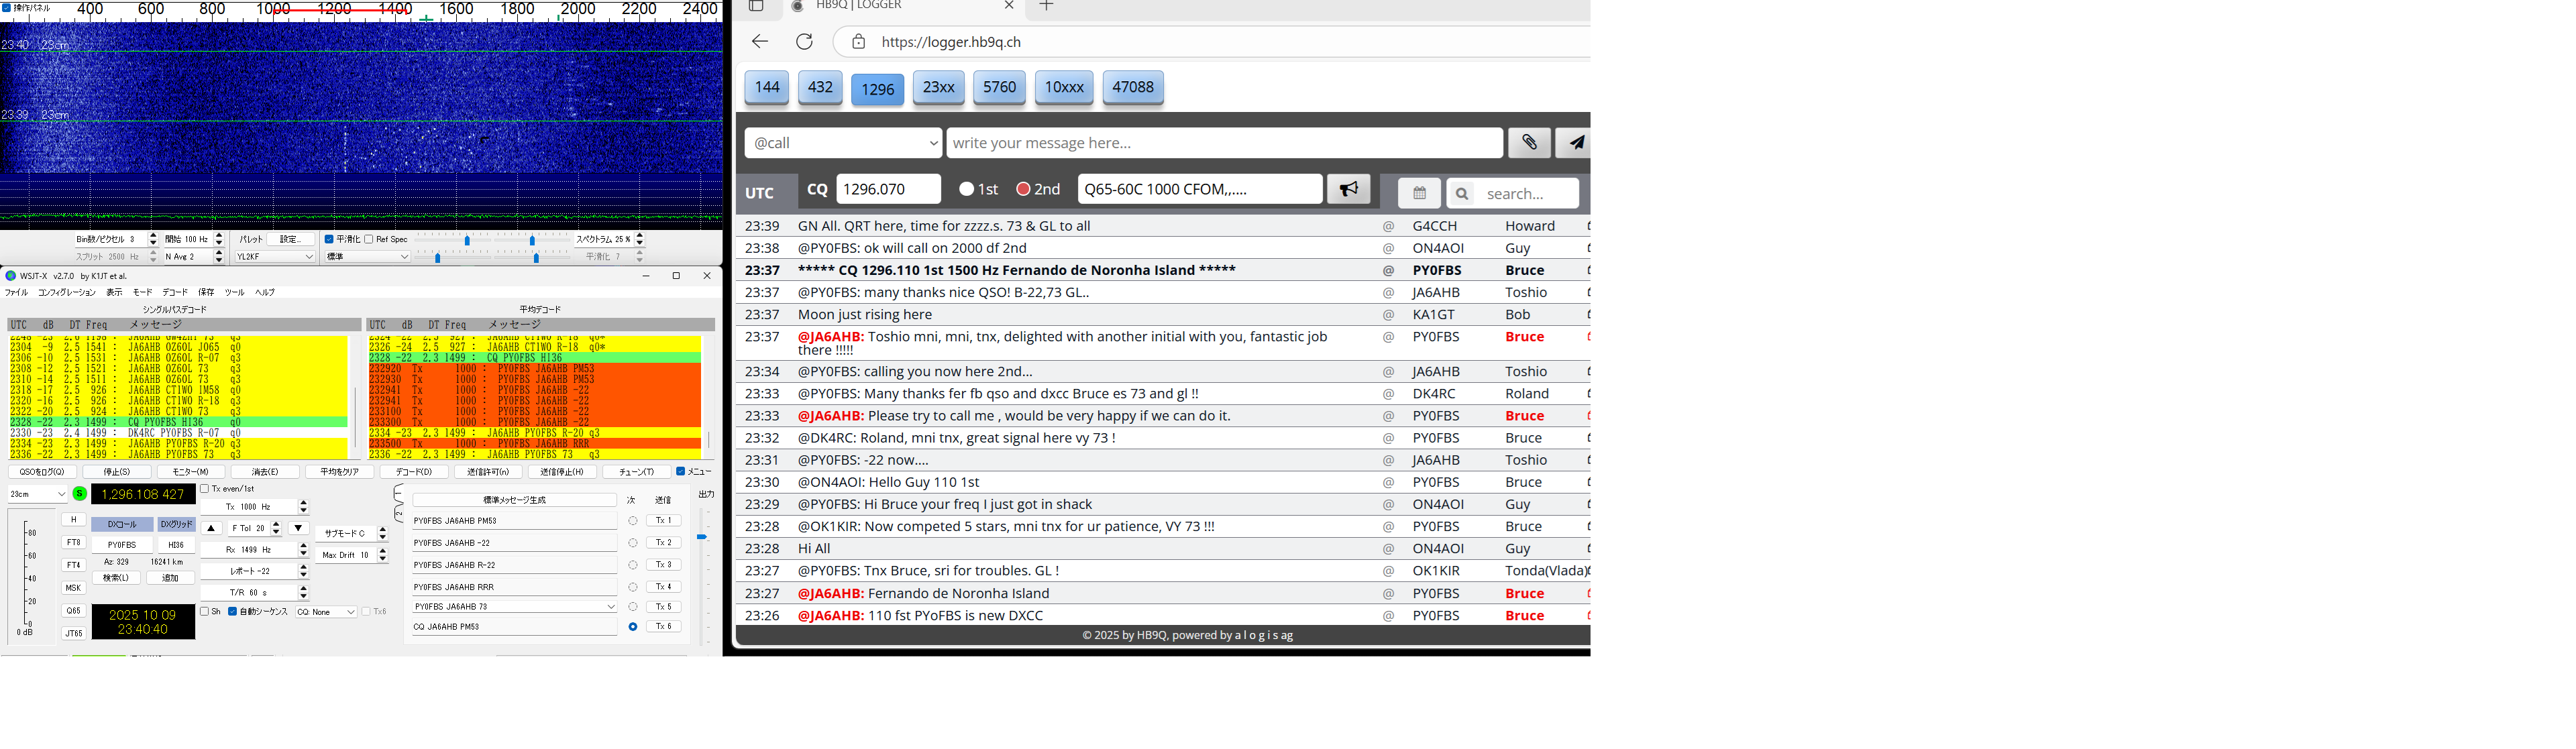This screenshot has height=749, width=2576.
Task: Adjust the 出力 power slider
Action: 702,537
